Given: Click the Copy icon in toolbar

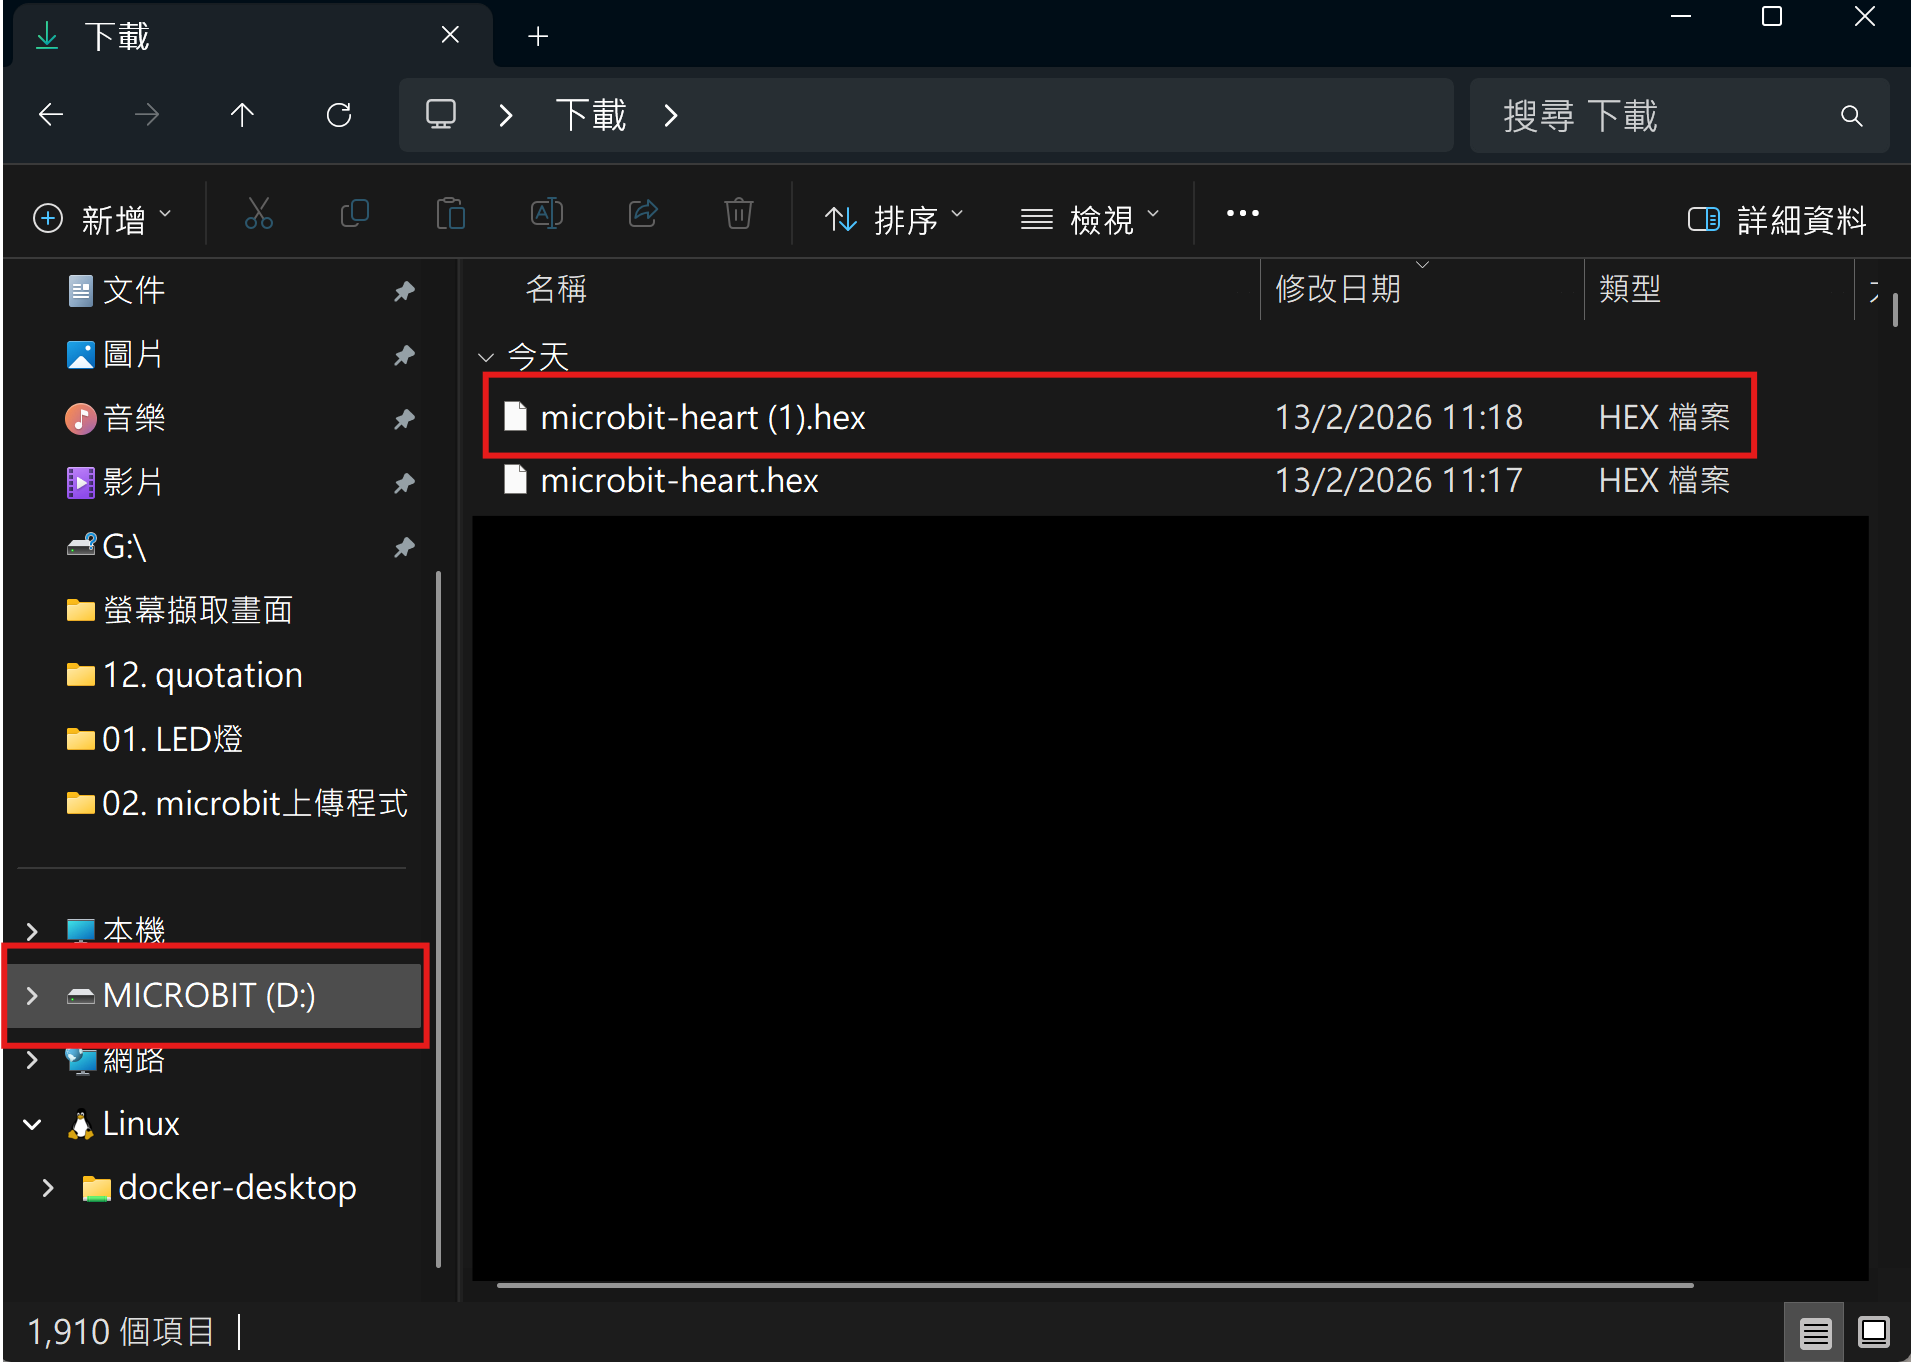Looking at the screenshot, I should tap(354, 215).
